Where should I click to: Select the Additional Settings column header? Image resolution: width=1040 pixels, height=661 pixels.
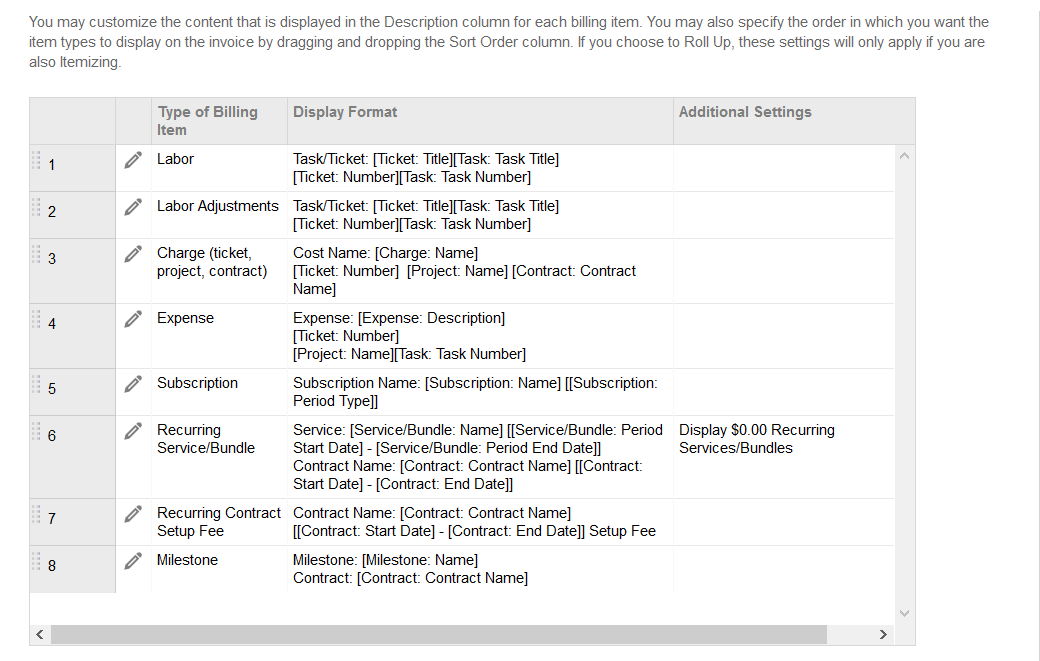click(745, 112)
